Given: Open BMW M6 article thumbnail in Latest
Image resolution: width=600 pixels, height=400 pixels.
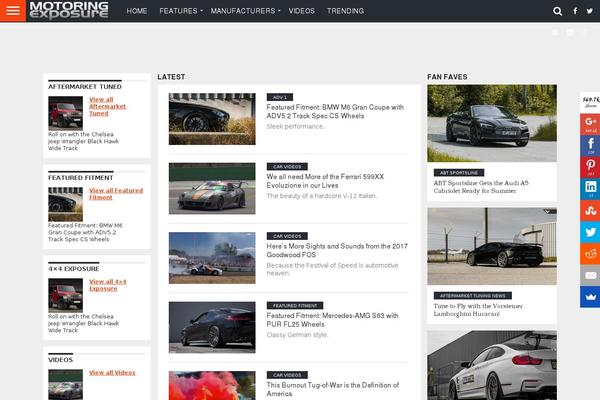Looking at the screenshot, I should tap(212, 119).
